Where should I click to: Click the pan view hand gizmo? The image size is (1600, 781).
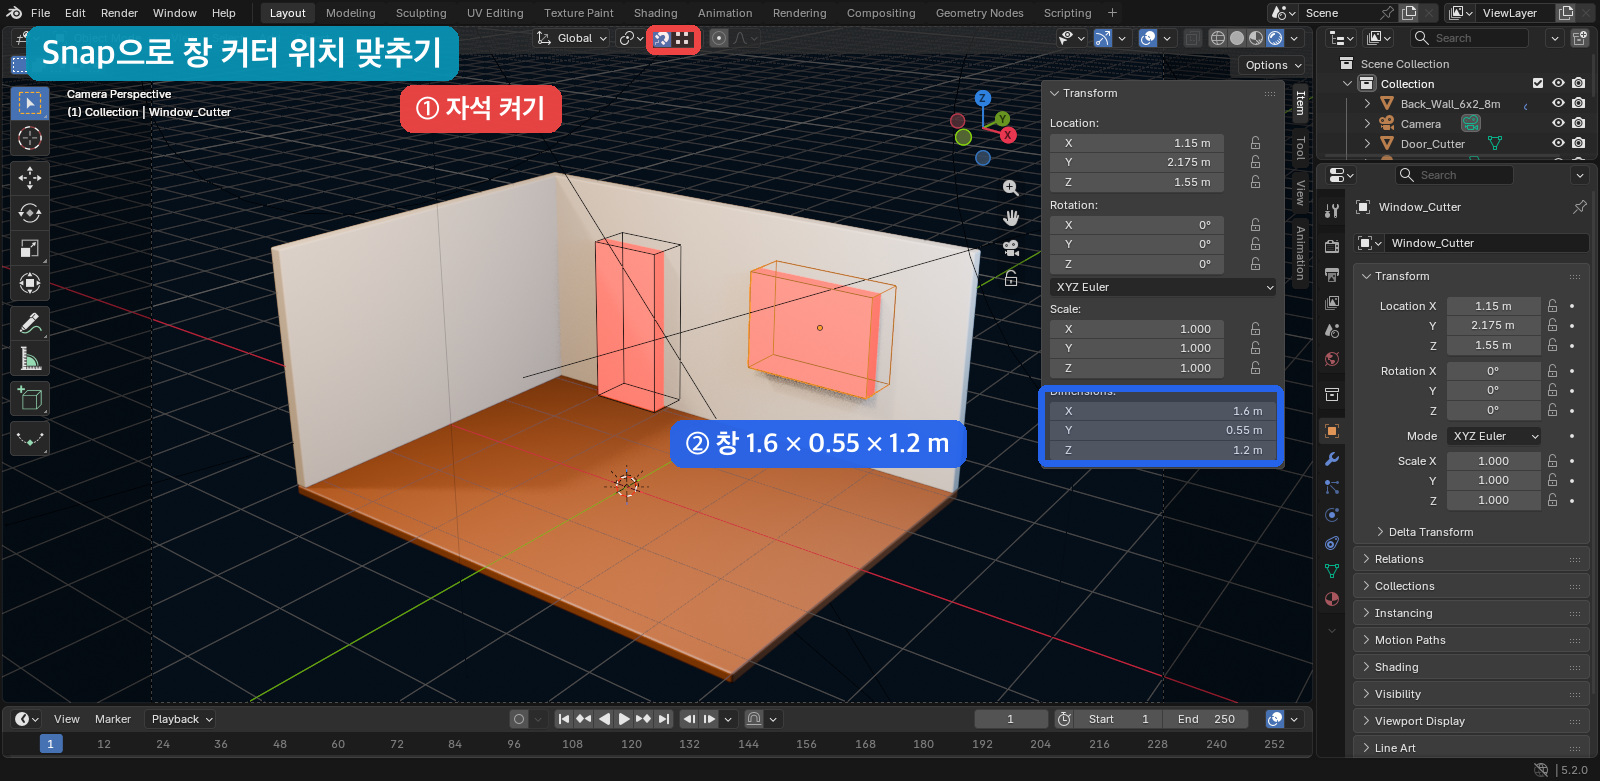pos(1011,218)
